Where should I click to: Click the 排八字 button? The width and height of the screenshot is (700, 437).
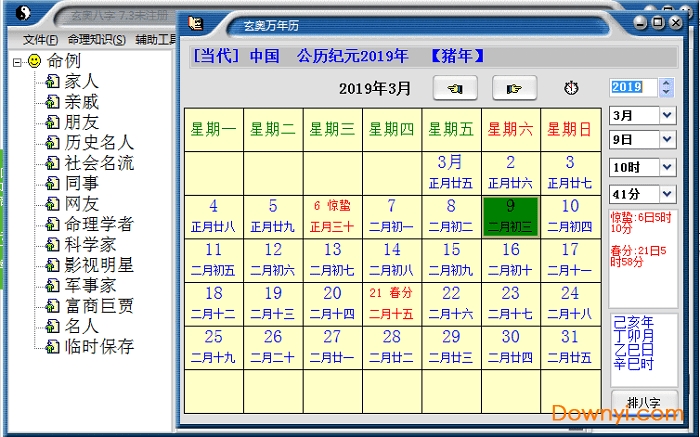[644, 402]
